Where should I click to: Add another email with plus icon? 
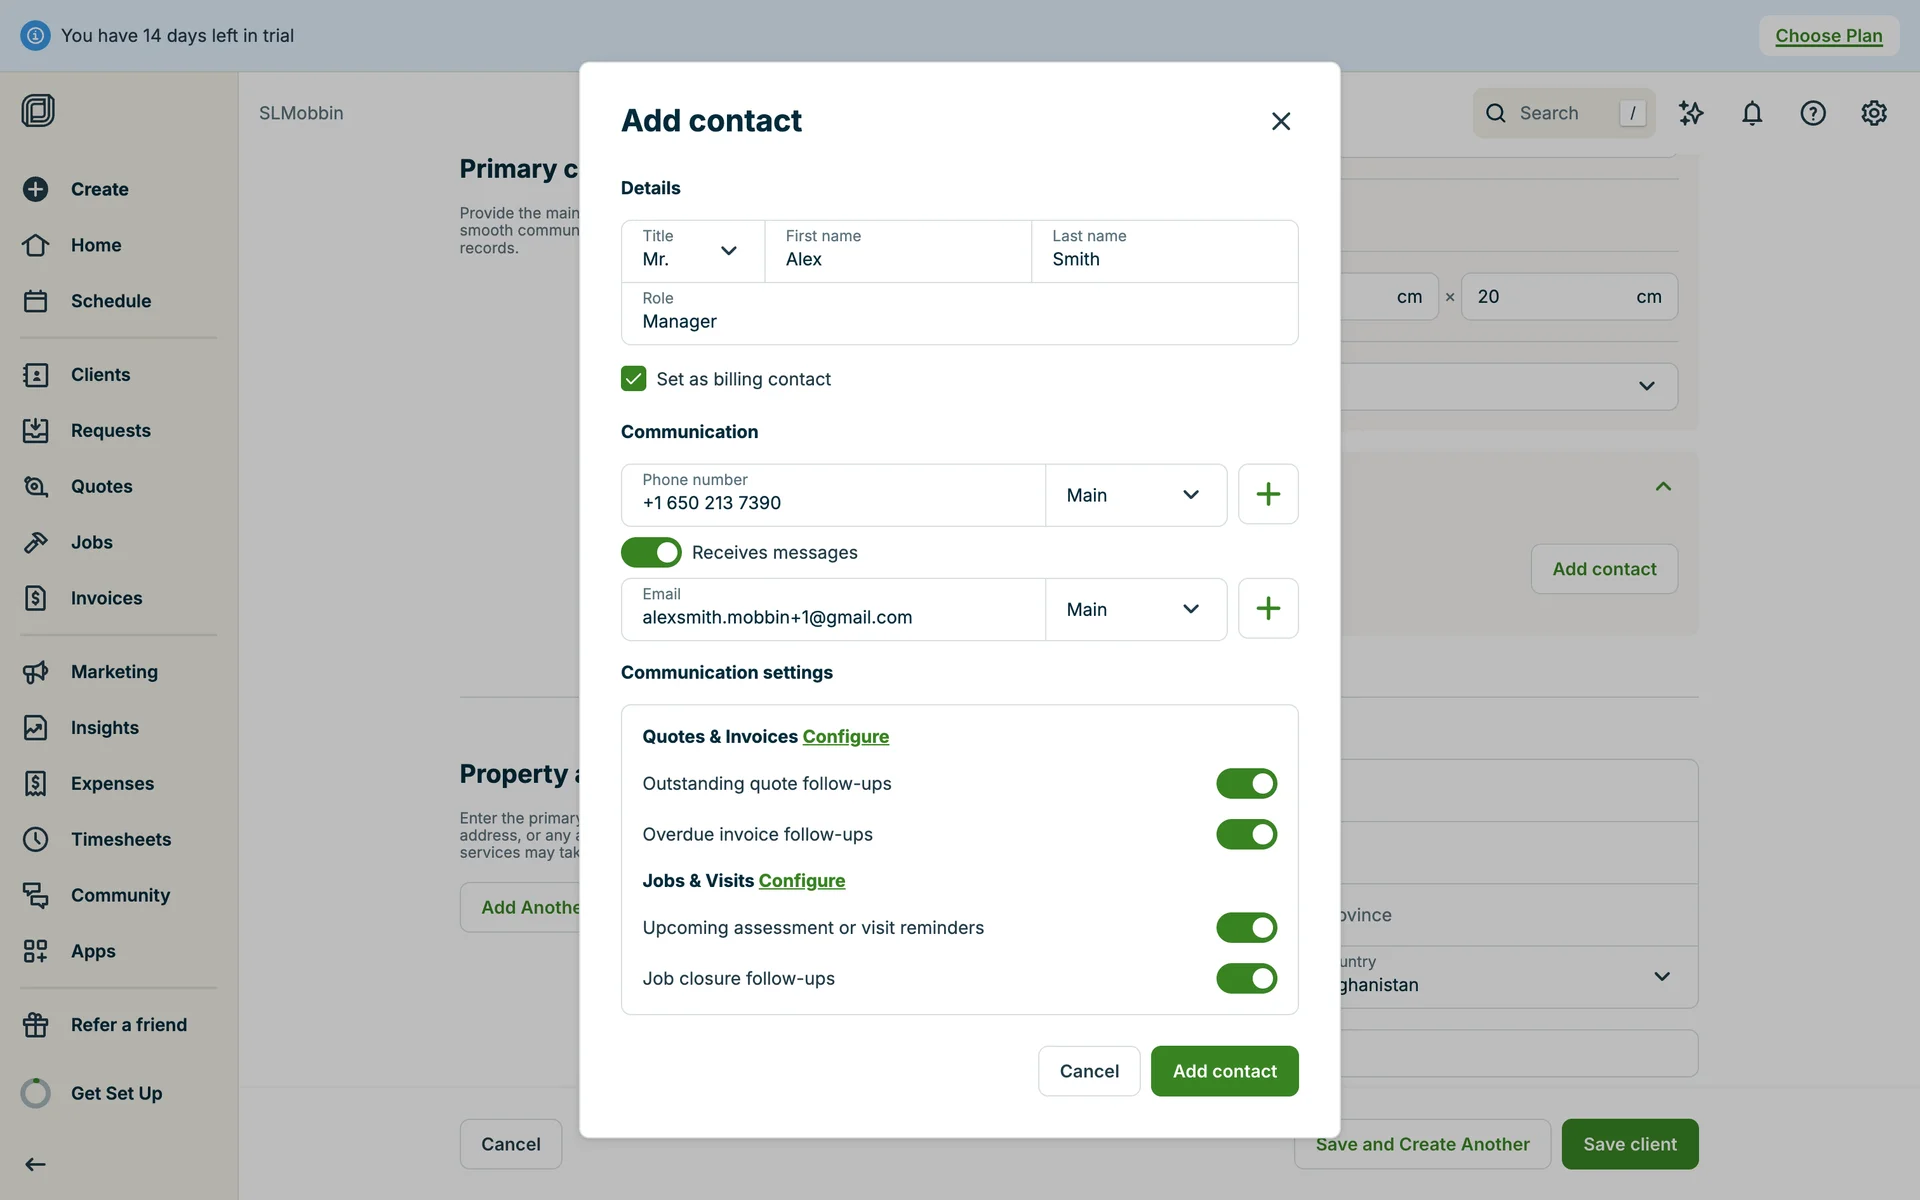[1267, 608]
